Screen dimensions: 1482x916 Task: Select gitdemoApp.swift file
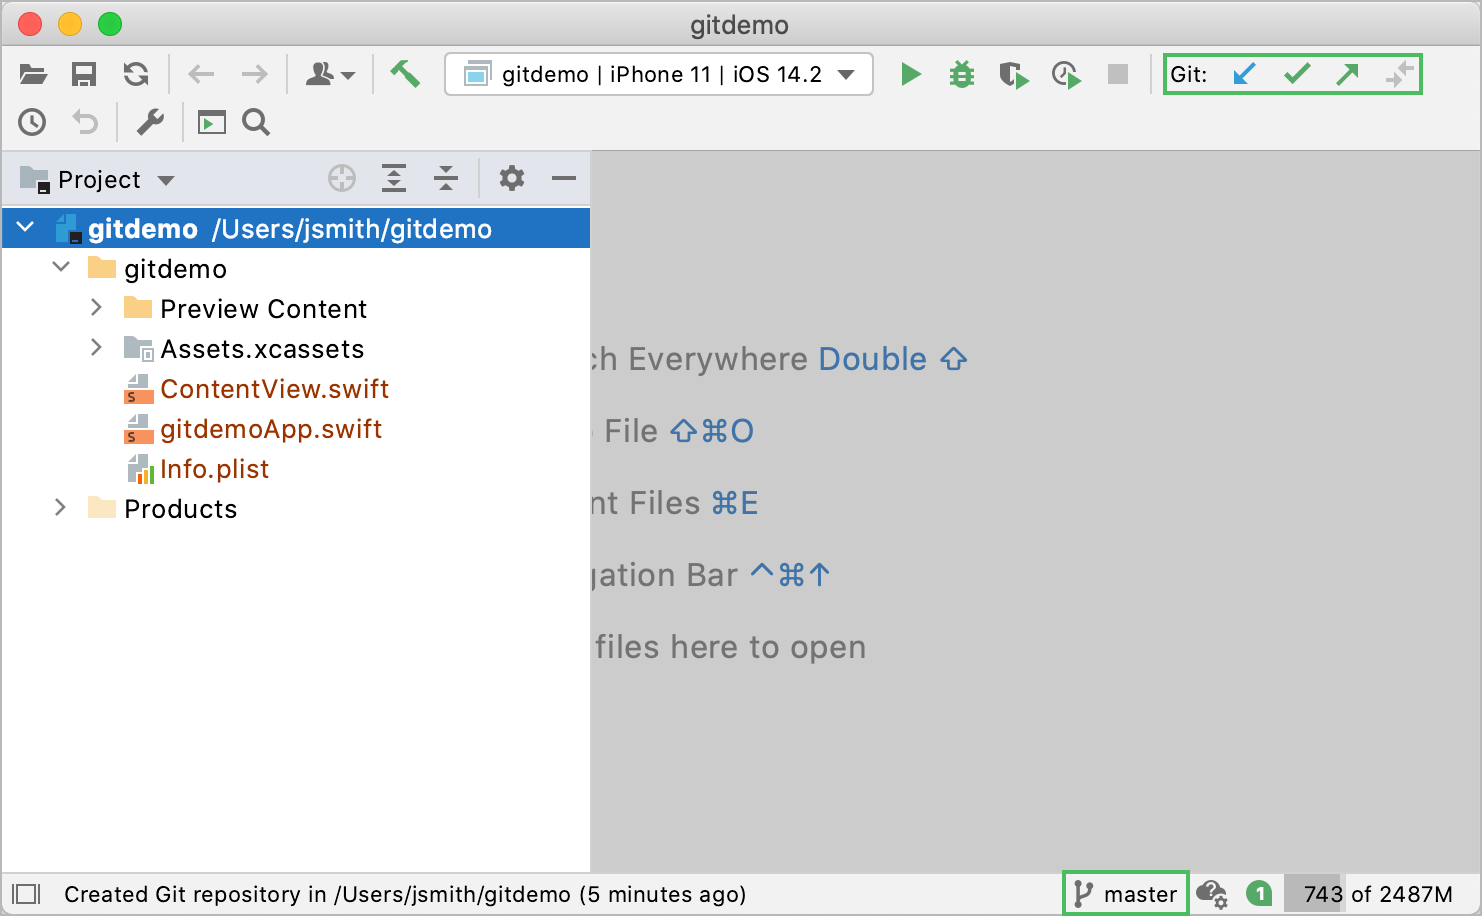[271, 429]
